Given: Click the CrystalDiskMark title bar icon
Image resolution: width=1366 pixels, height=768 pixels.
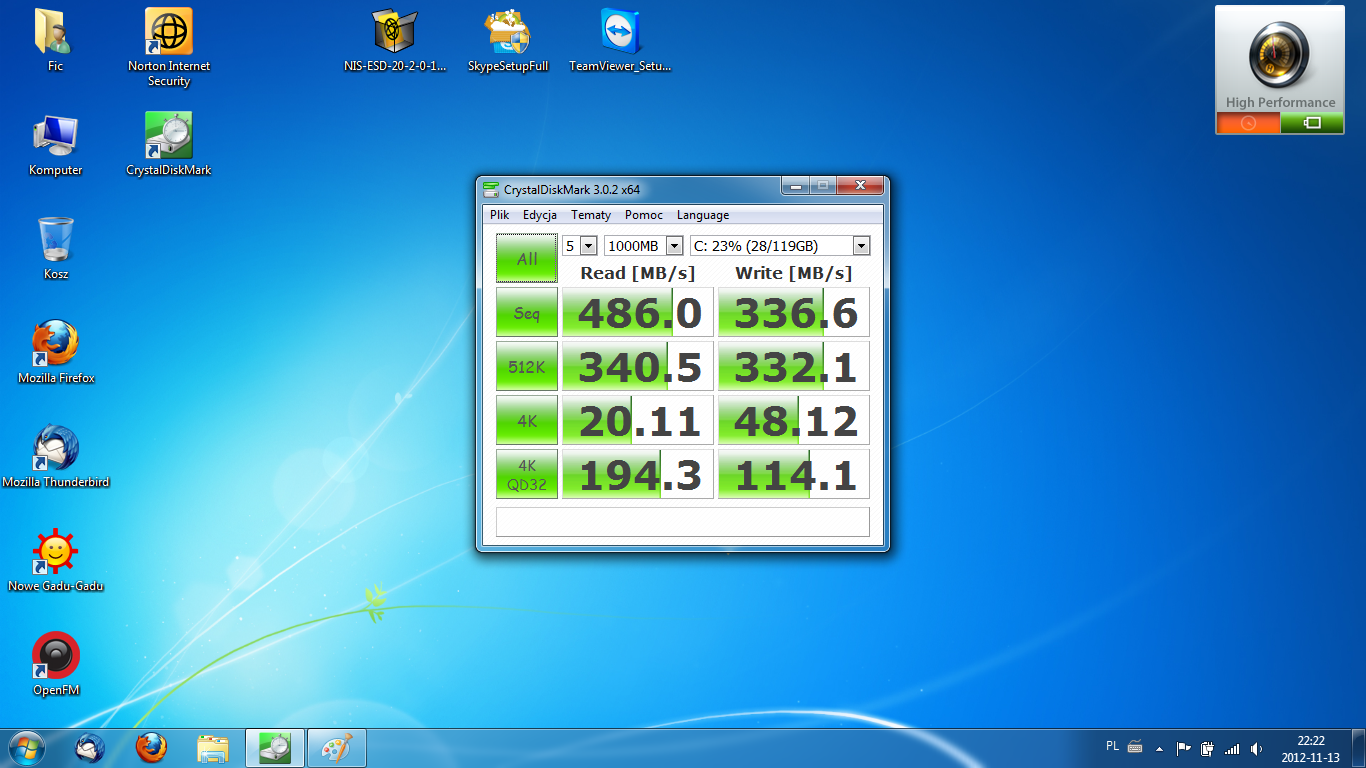Looking at the screenshot, I should click(491, 188).
